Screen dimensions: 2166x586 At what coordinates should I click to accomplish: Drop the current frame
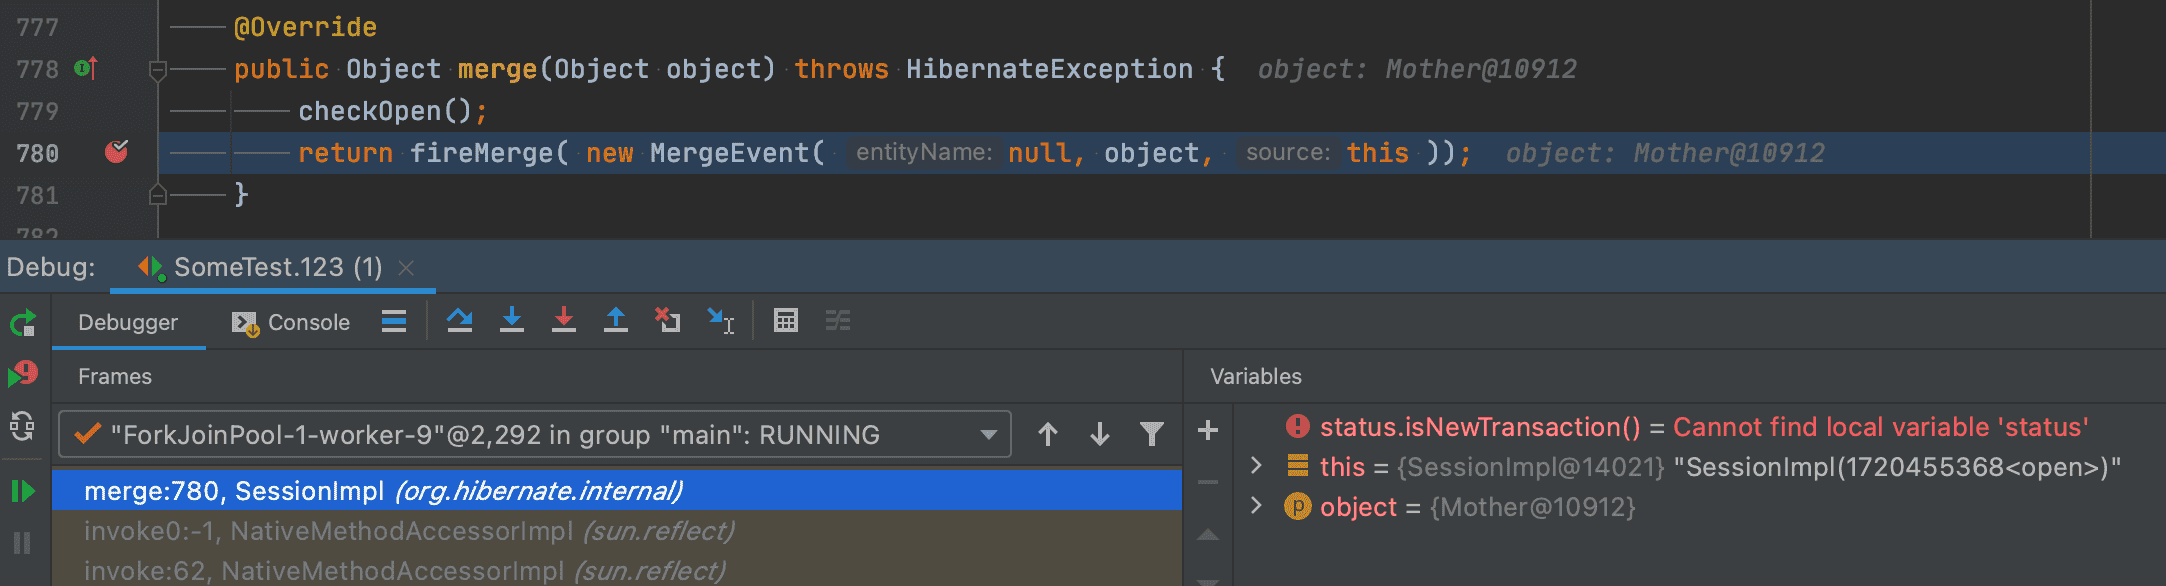[667, 321]
